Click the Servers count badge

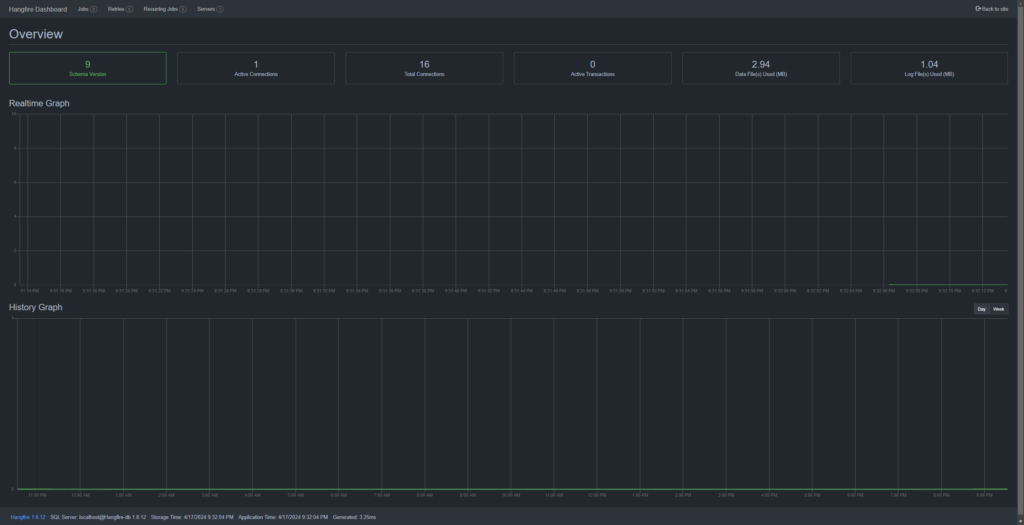pyautogui.click(x=220, y=9)
